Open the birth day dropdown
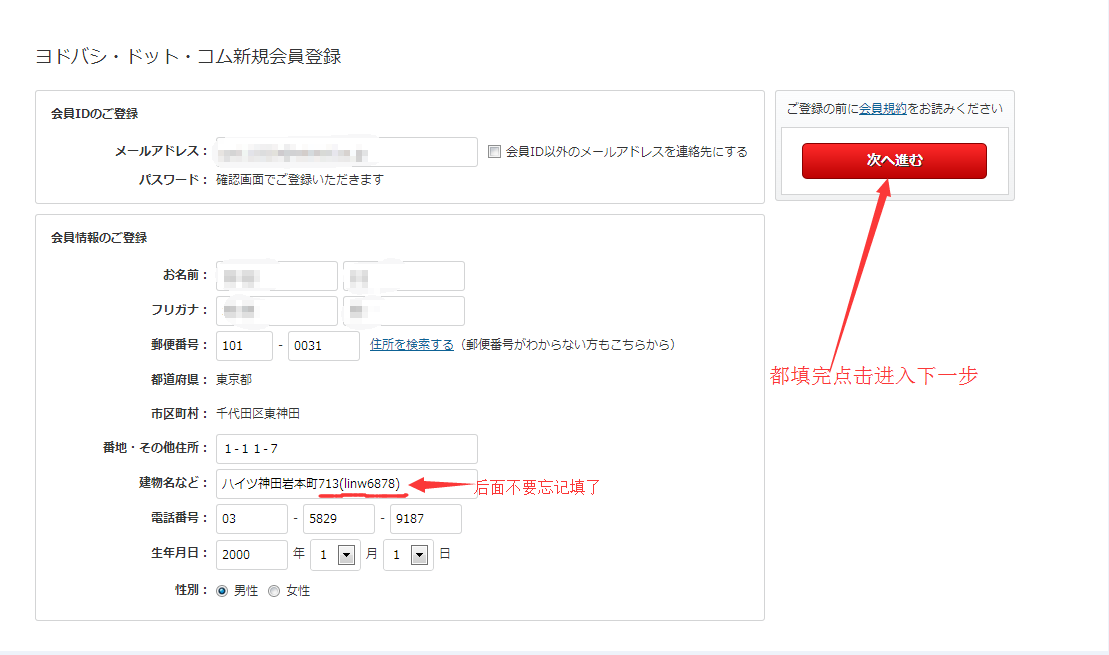 408,555
